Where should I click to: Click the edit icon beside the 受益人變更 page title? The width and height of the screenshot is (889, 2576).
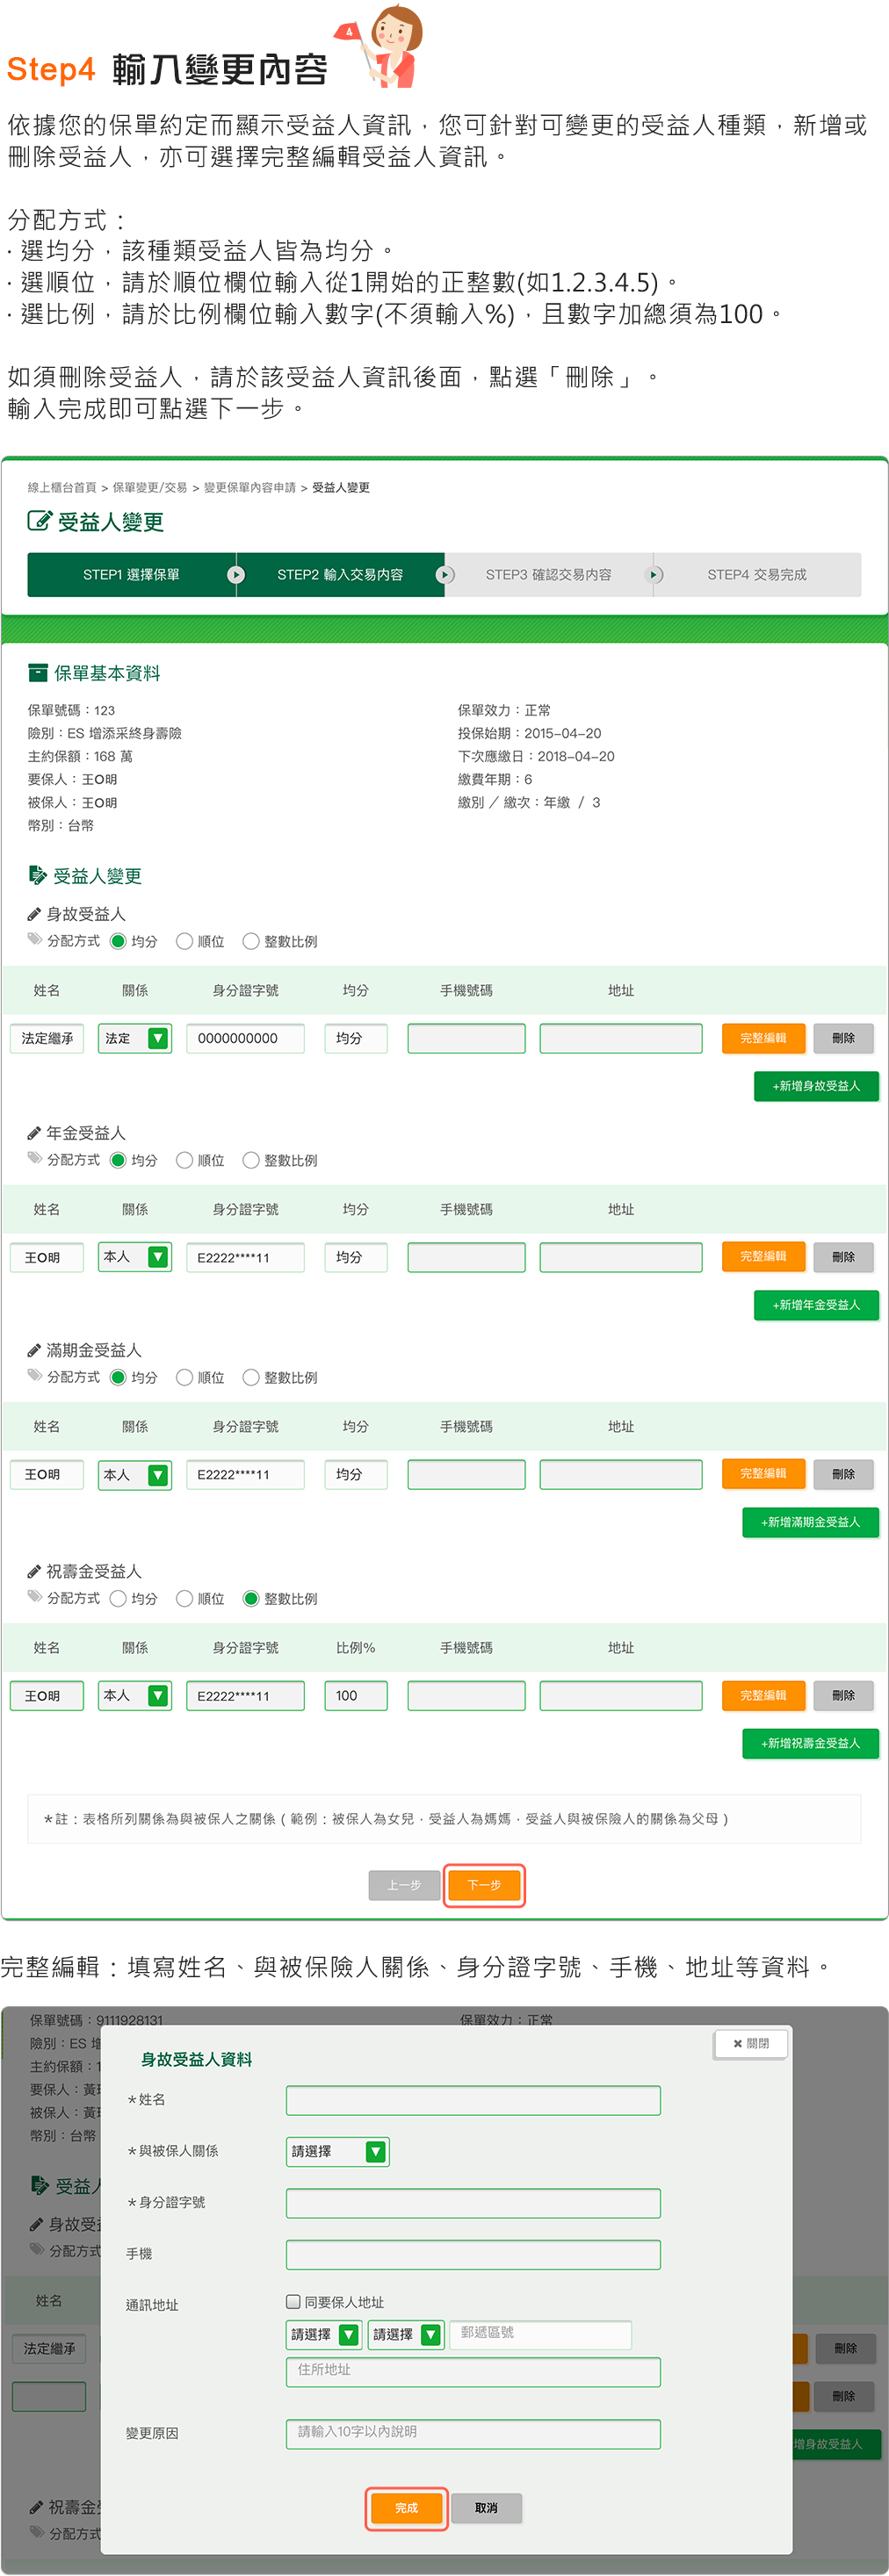[39, 520]
